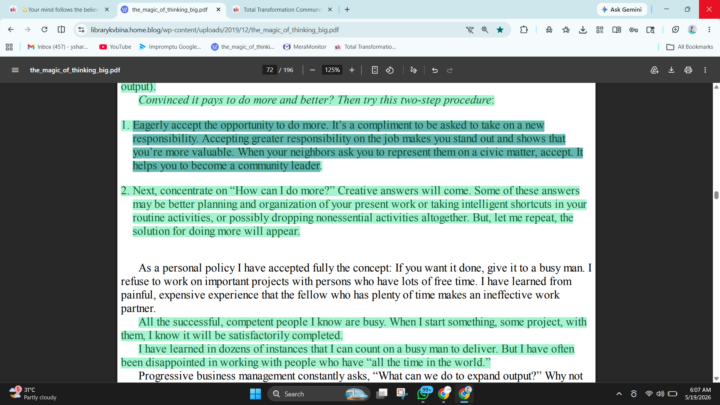The image size is (720, 405).
Task: Open the split view icon beside reload
Action: click(x=61, y=30)
